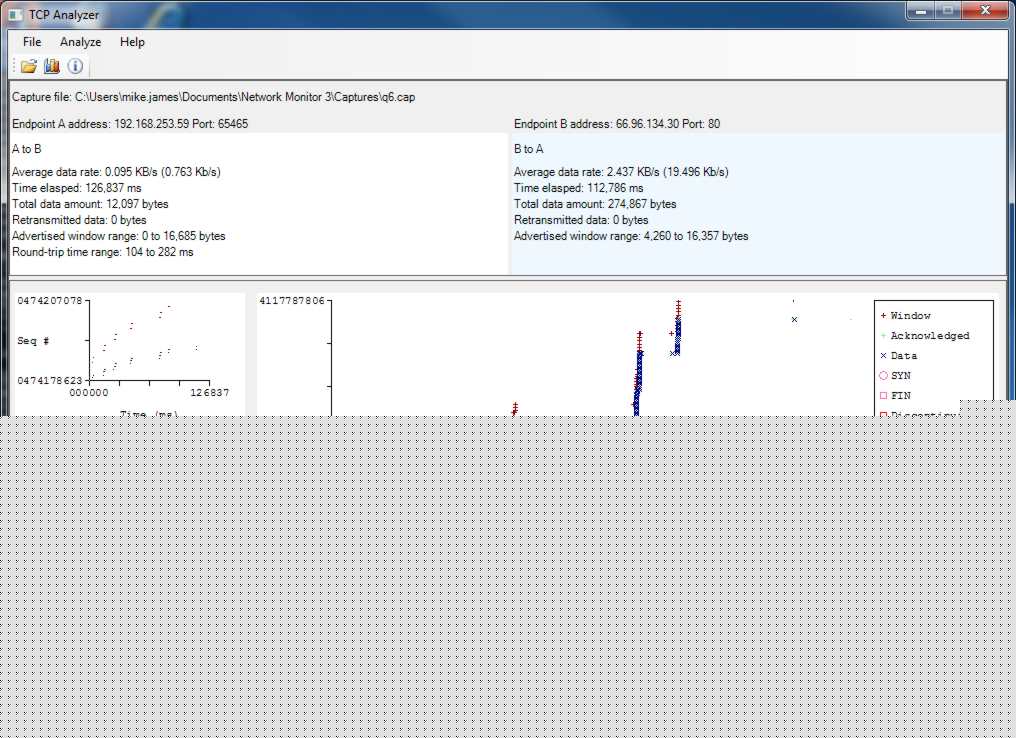Click the Analyze chart toolbar icon
The width and height of the screenshot is (1016, 738).
(x=52, y=66)
